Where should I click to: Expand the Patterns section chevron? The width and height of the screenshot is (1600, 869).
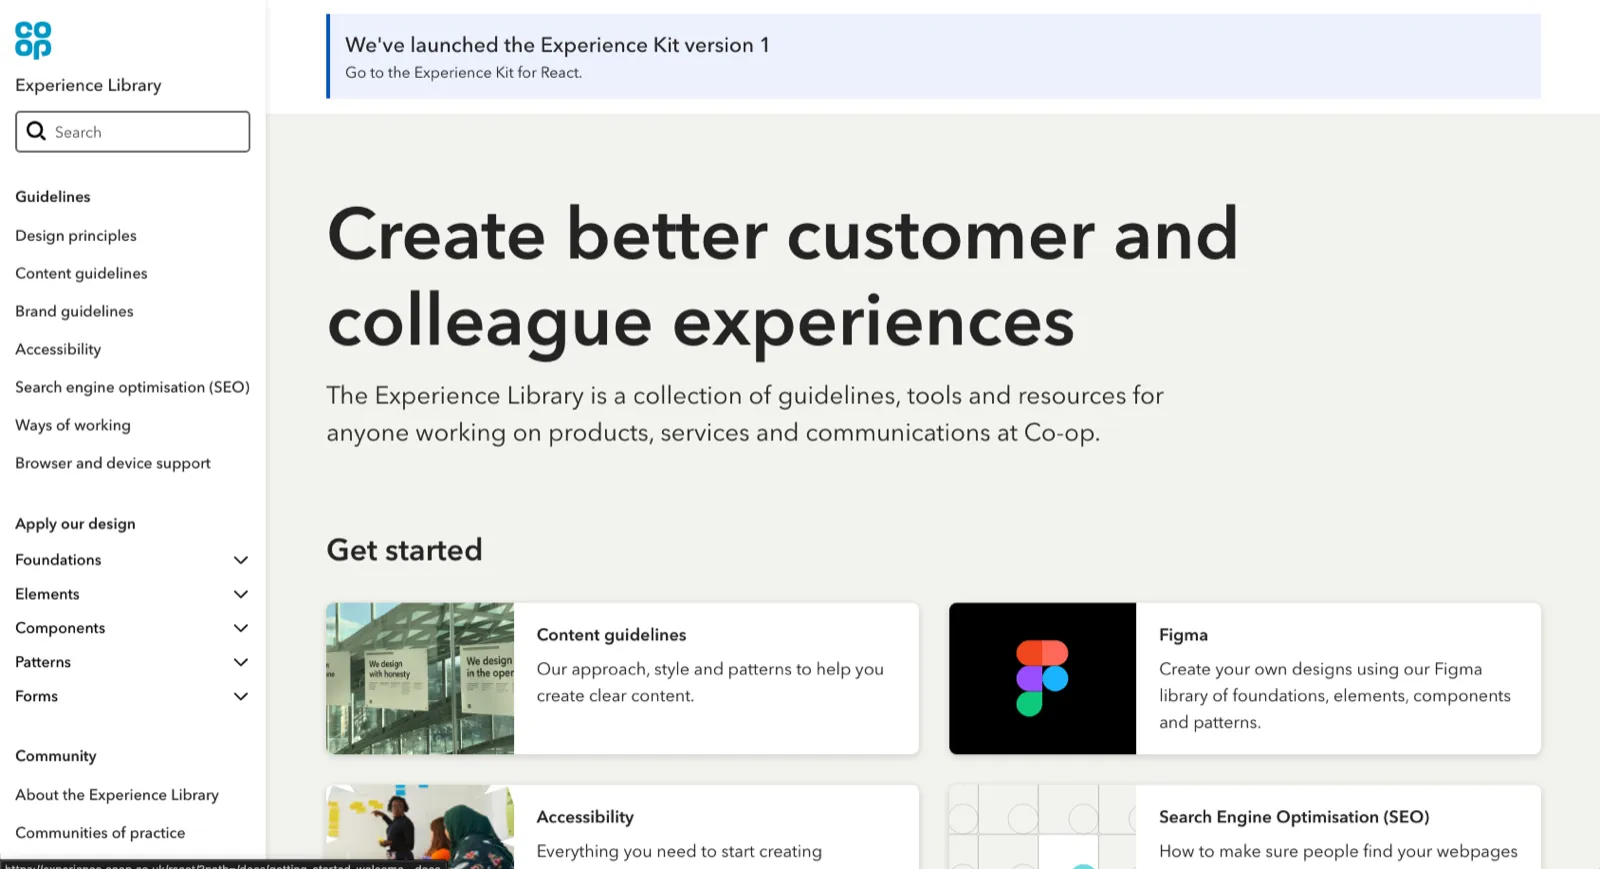[x=241, y=662]
